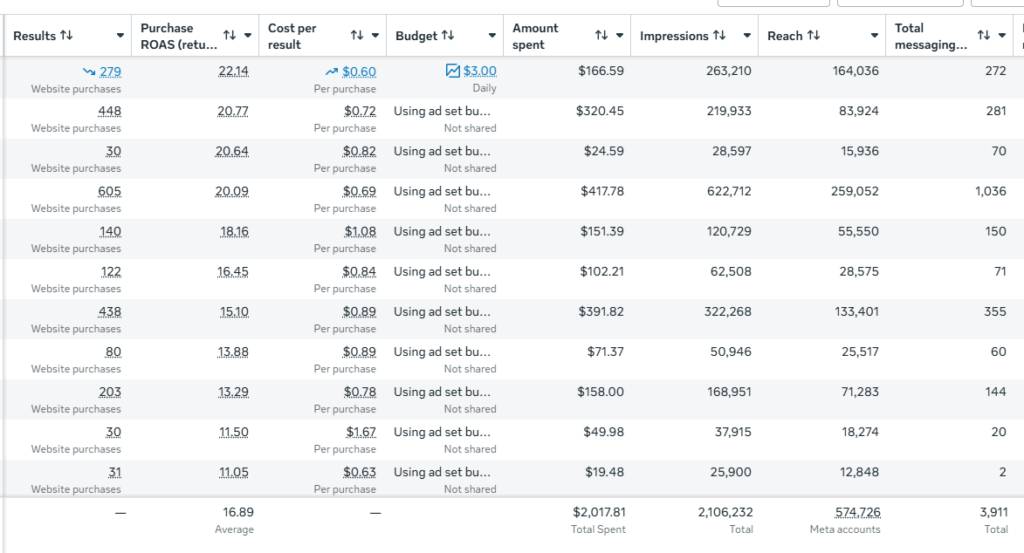Select the 1,036 total messaging cell

click(x=991, y=191)
